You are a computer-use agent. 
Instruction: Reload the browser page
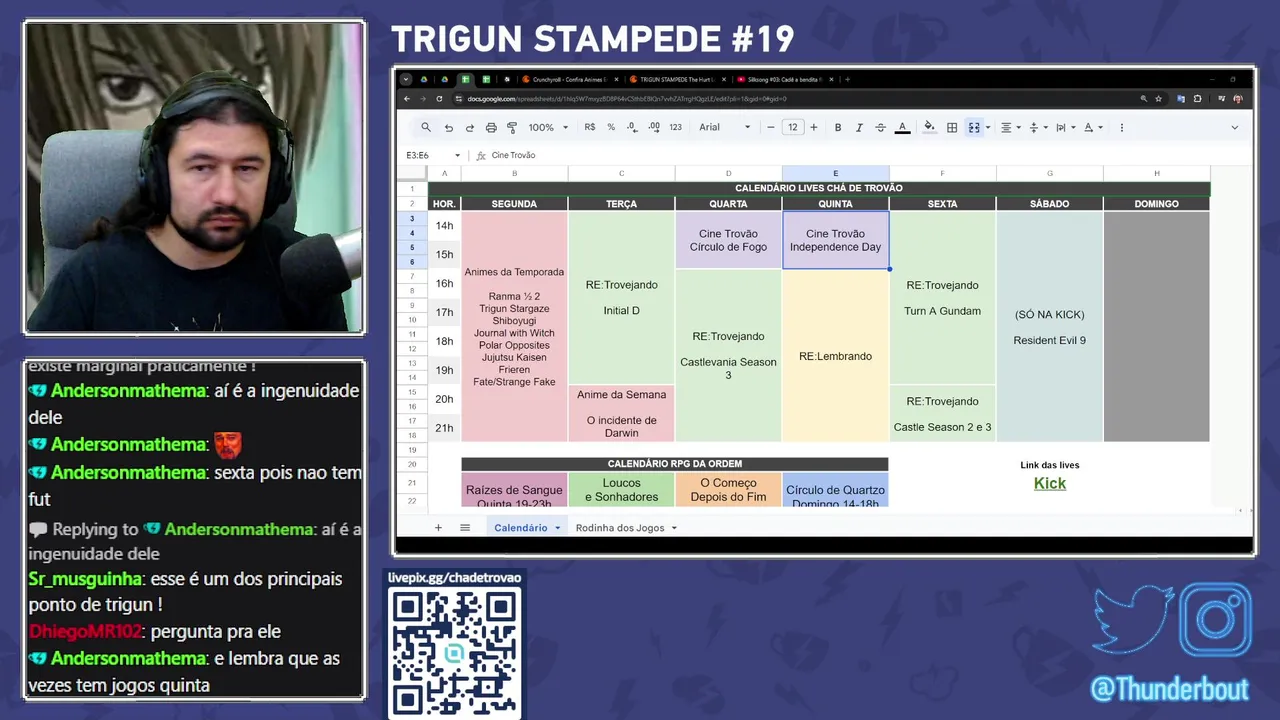point(438,99)
